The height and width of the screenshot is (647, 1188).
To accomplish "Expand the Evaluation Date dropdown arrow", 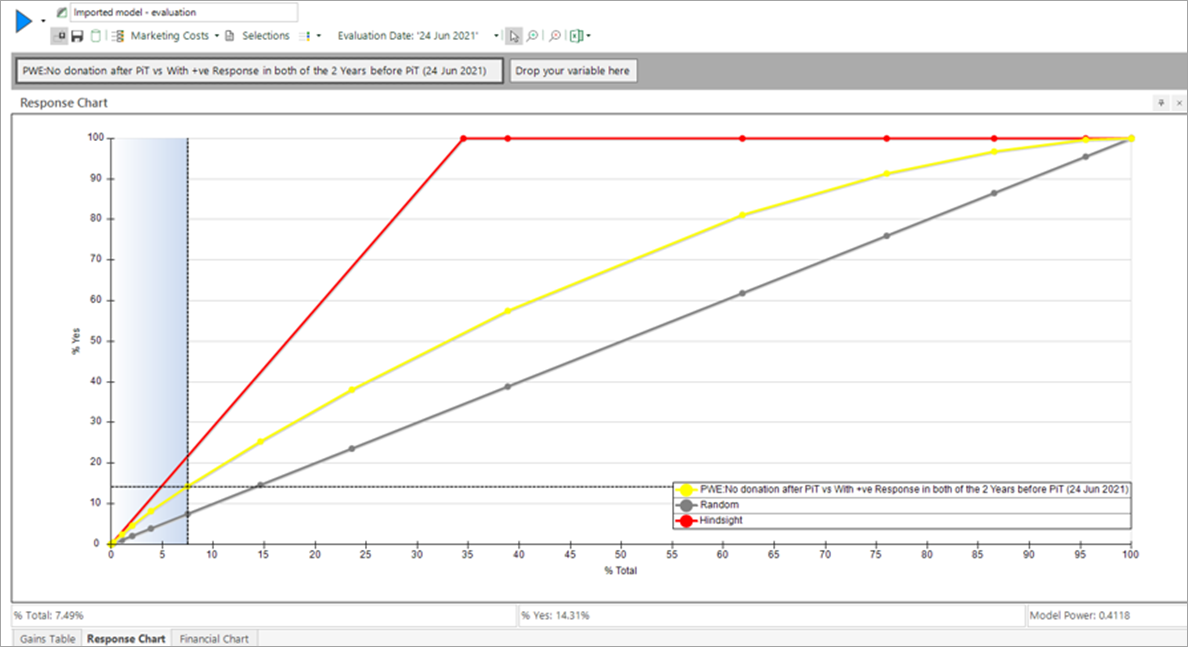I will pos(496,36).
